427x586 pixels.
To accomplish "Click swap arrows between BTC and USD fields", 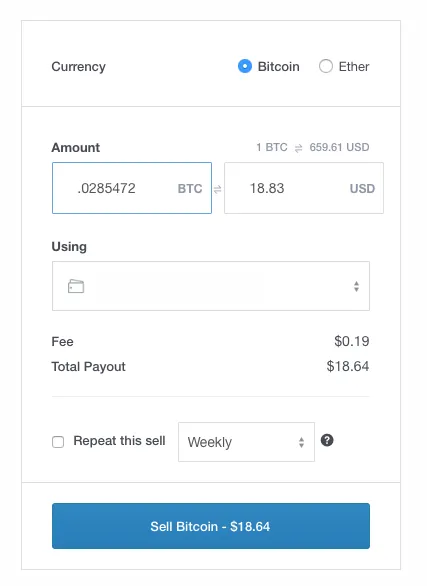I will click(x=217, y=189).
